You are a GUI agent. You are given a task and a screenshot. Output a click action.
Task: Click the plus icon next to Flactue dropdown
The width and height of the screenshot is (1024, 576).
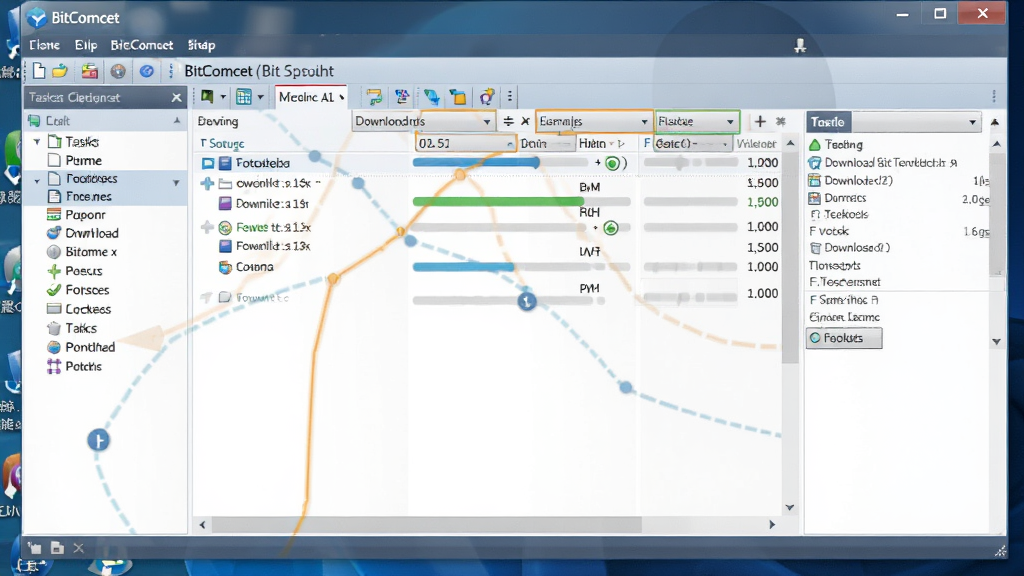(760, 121)
